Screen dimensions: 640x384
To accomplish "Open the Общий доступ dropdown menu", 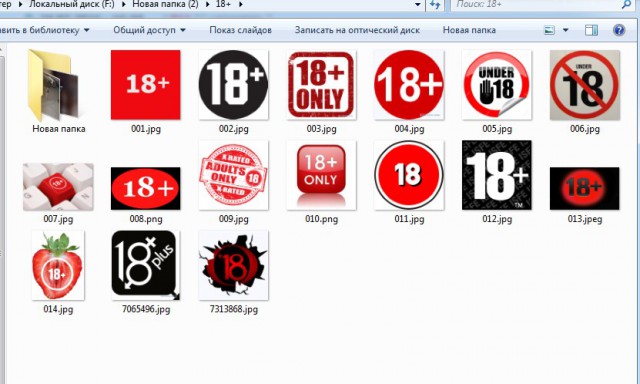I will (x=149, y=30).
